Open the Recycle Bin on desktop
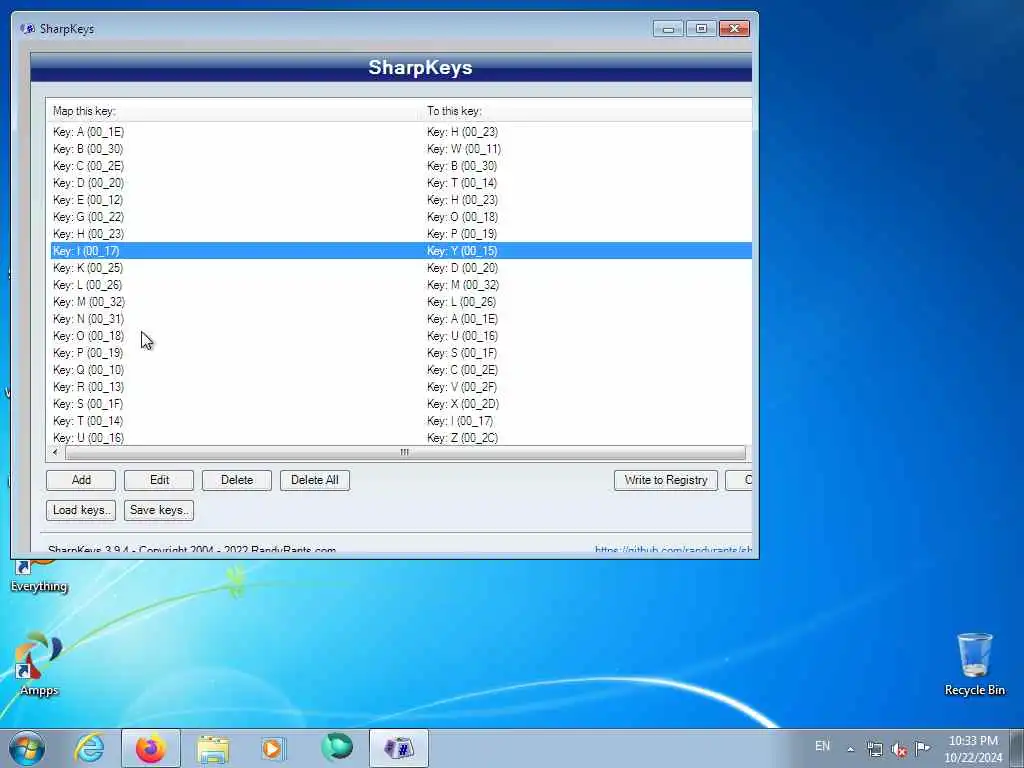 (974, 664)
